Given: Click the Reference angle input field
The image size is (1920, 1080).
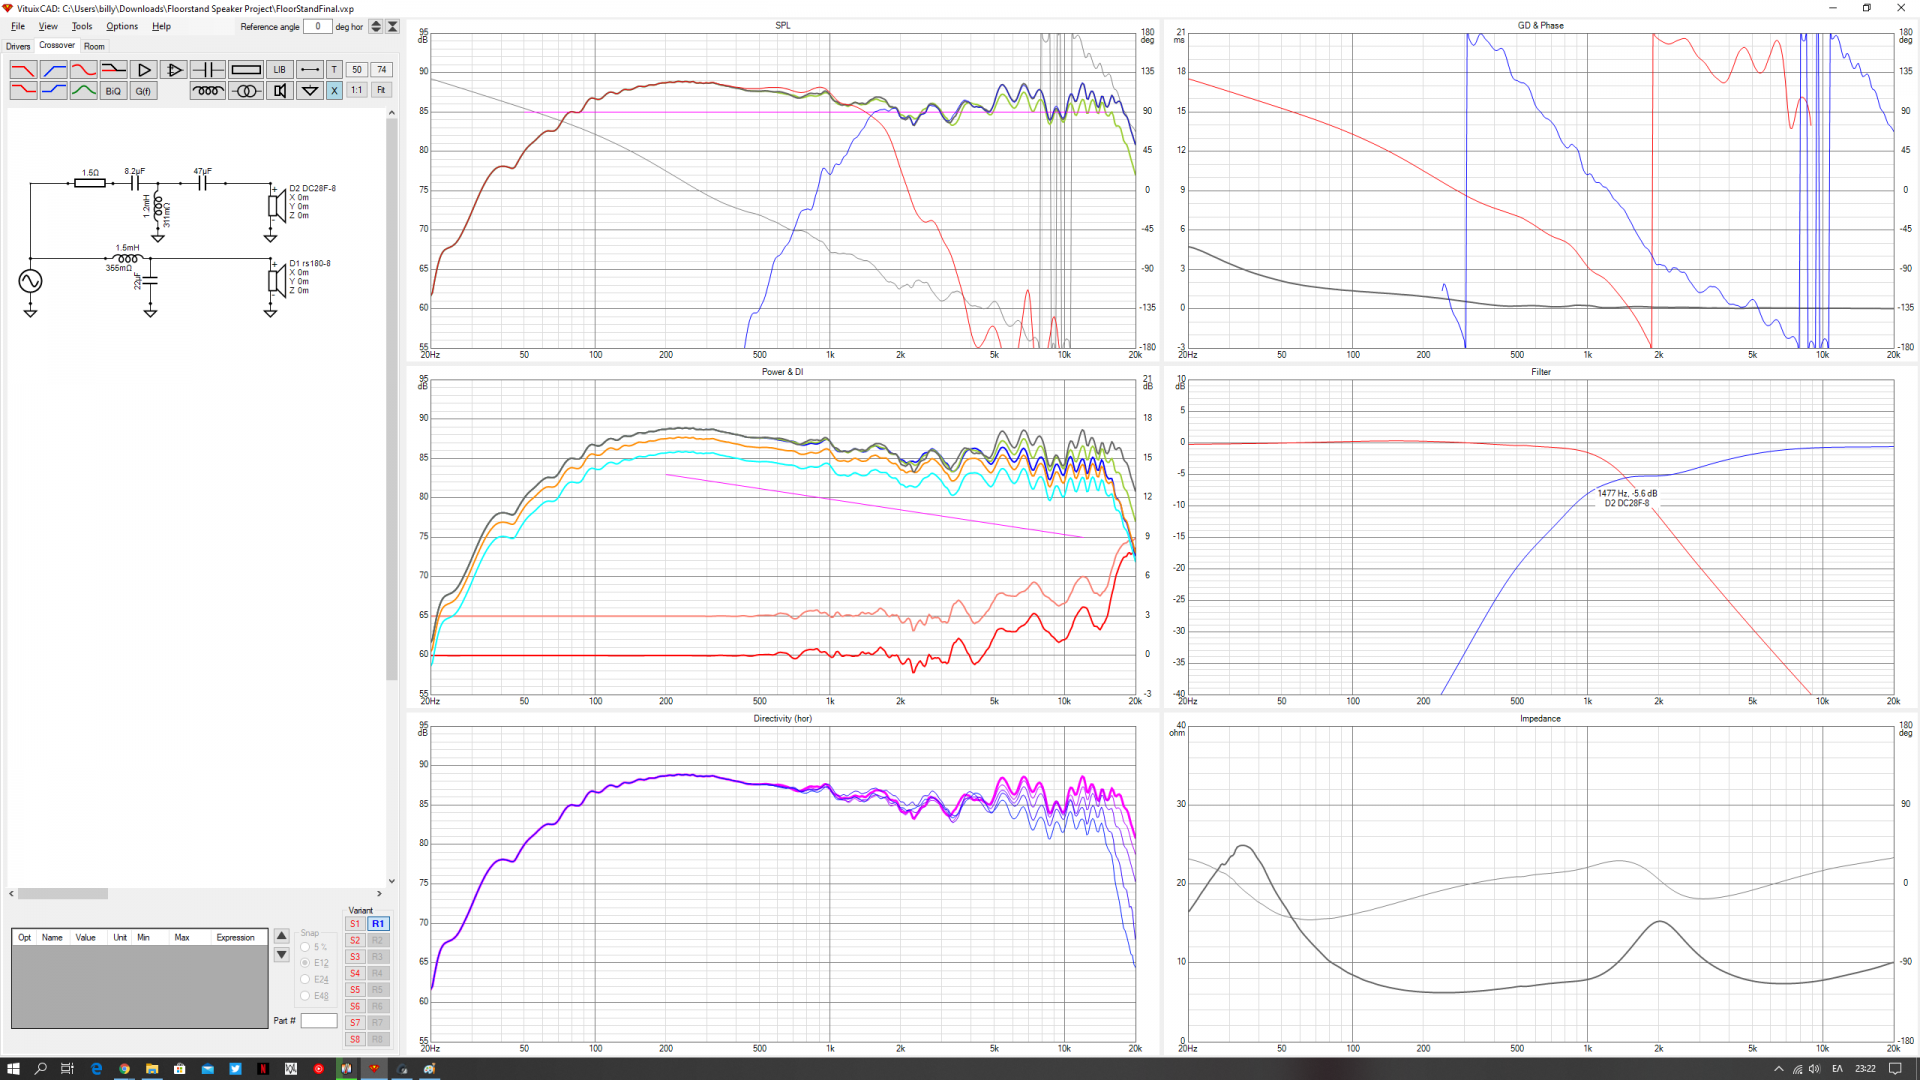Looking at the screenshot, I should (x=318, y=27).
